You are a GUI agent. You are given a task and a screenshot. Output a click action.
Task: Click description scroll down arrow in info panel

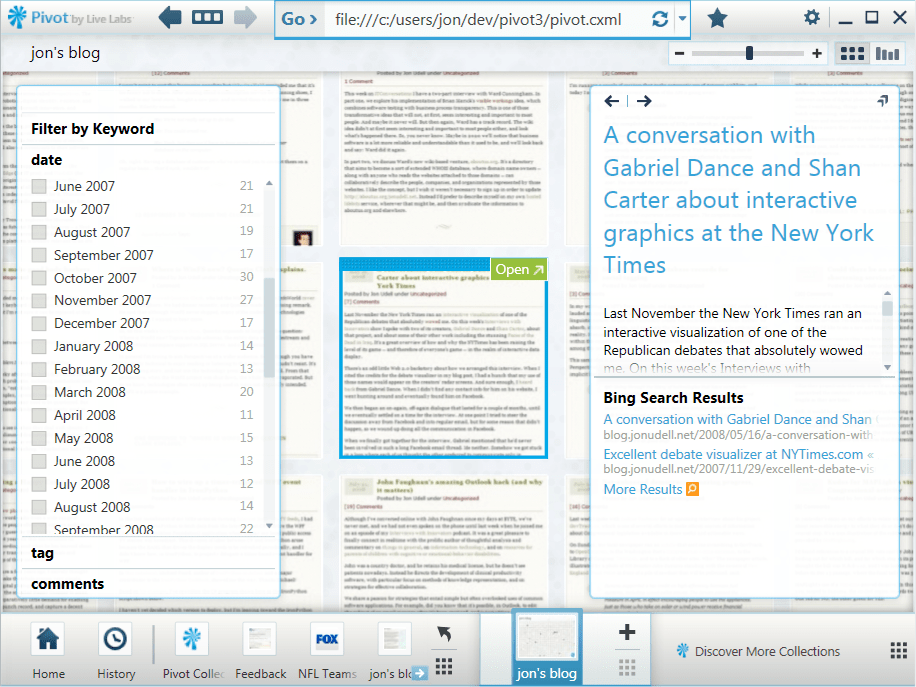click(x=887, y=367)
